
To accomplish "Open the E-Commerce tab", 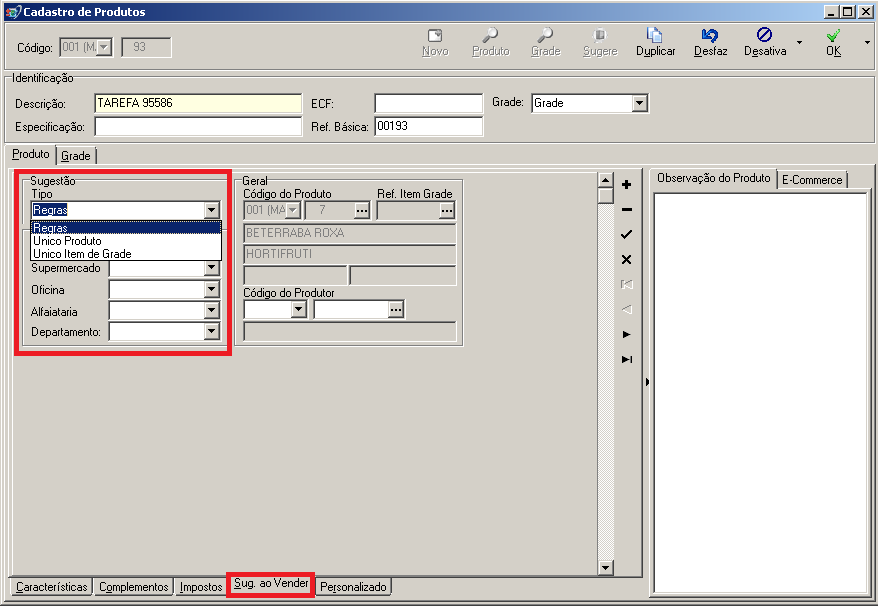I will (812, 179).
